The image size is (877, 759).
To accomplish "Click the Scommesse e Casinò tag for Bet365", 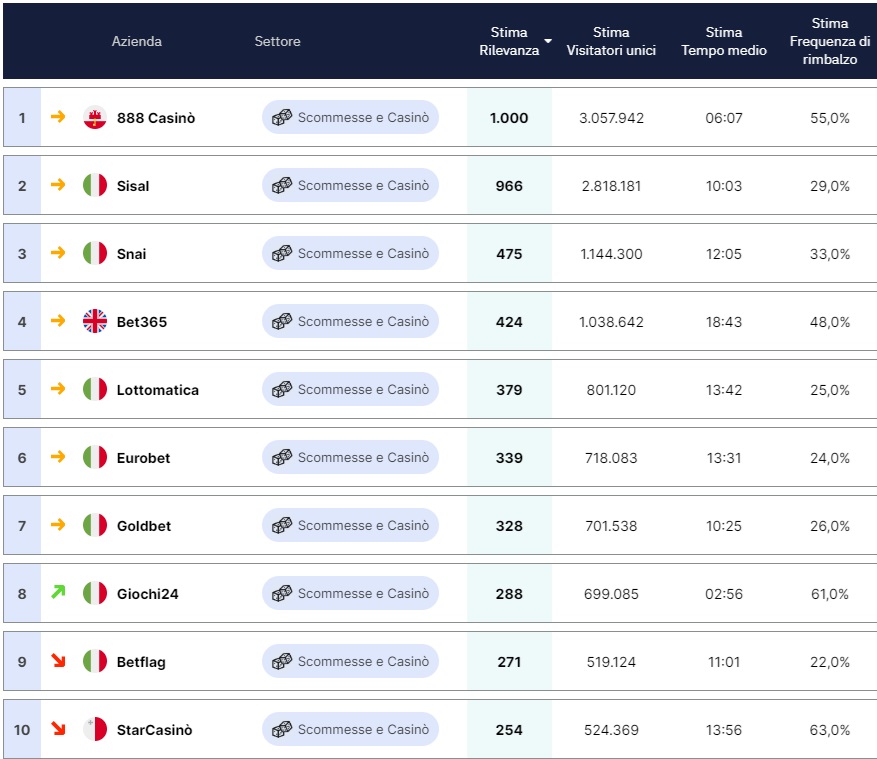I will (x=350, y=321).
